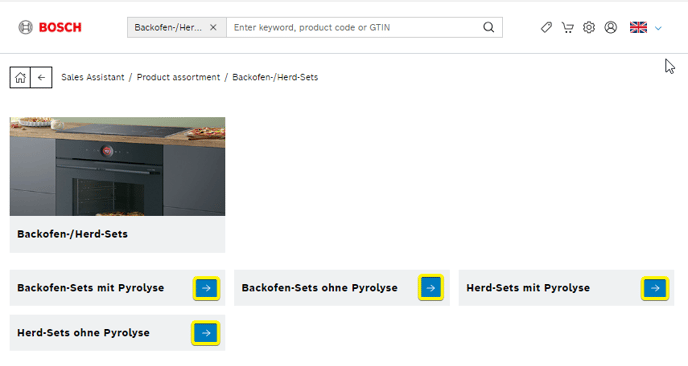Open Product assortment breadcrumb link
Screen dimensions: 688x366
point(178,77)
